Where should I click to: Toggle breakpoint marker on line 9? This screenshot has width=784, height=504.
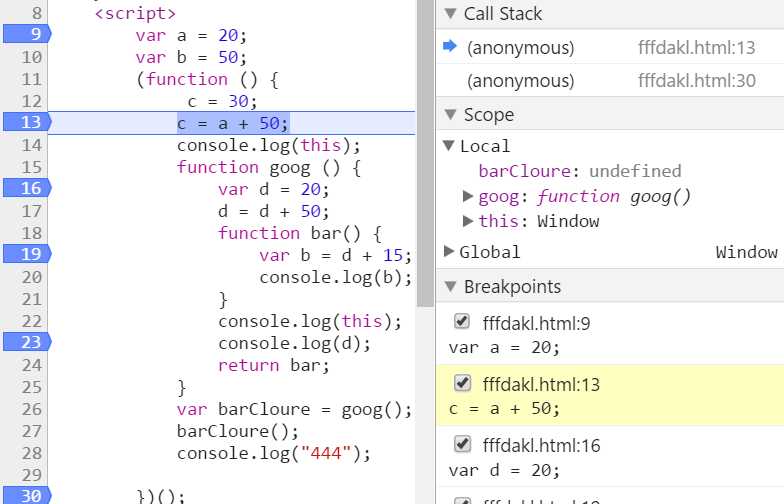coord(26,34)
